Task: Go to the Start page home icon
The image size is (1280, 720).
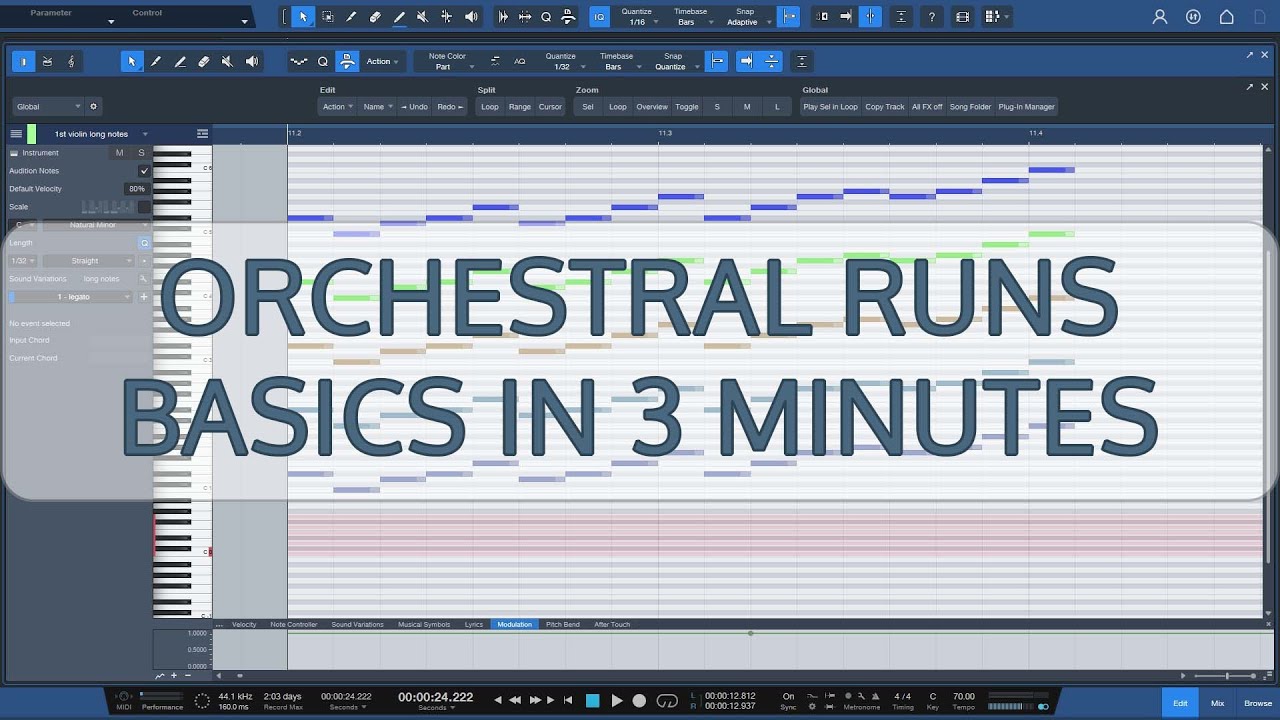Action: [x=1226, y=17]
